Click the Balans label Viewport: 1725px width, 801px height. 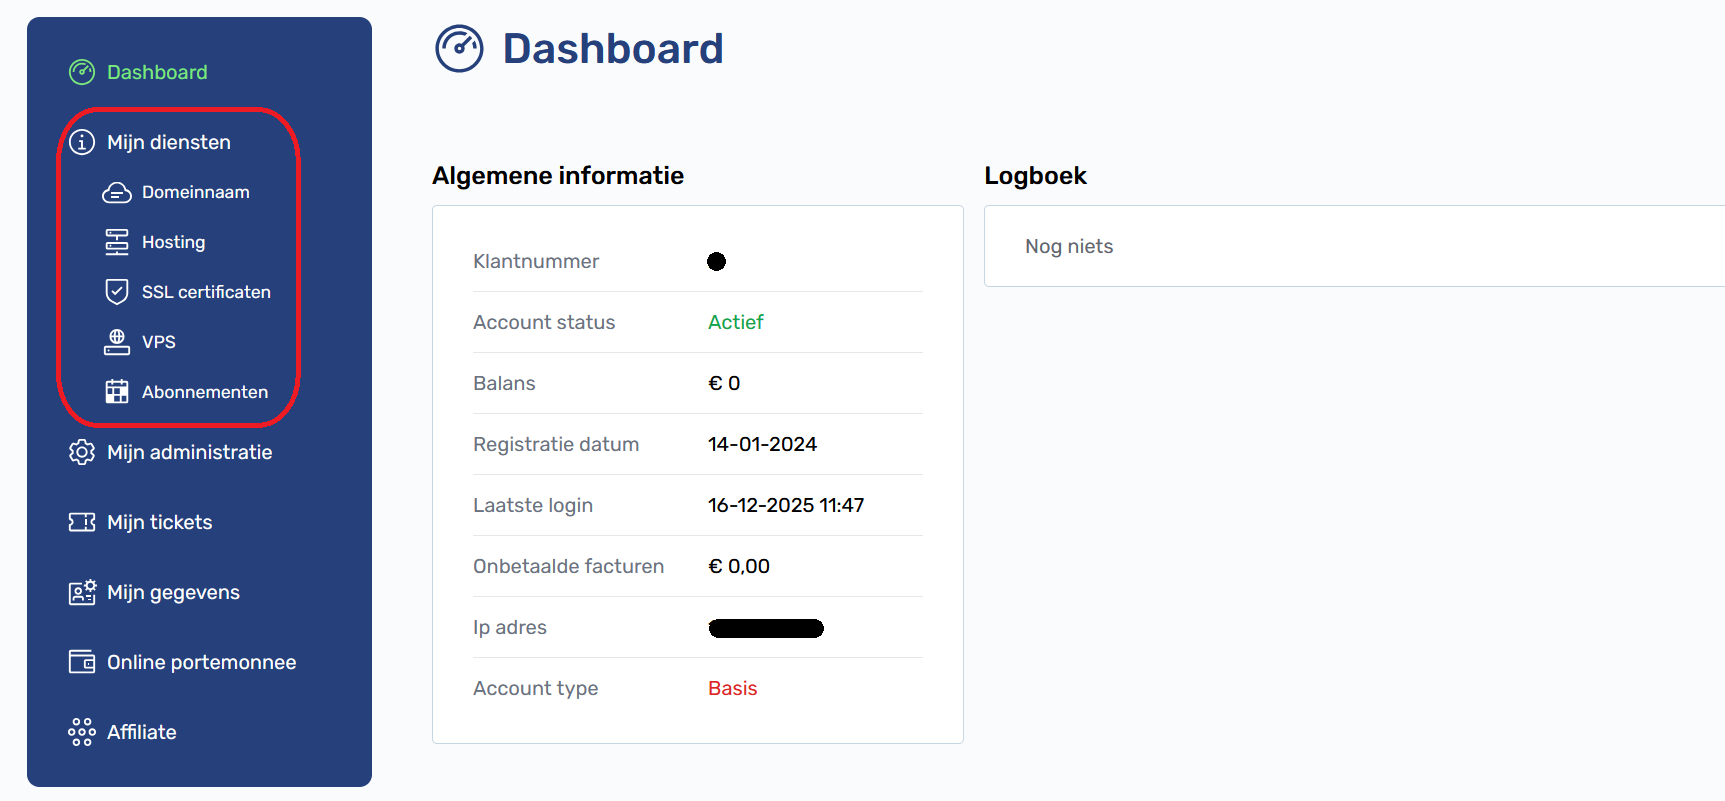click(x=504, y=383)
